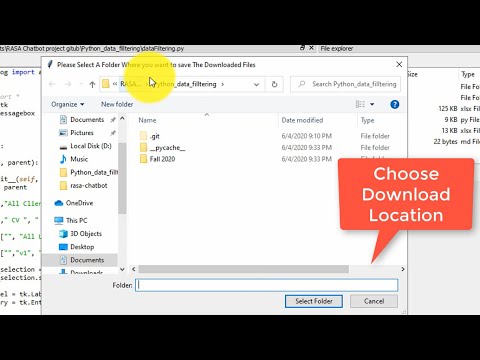Click the Fall 2020 folder icon
The width and height of the screenshot is (480, 360).
coord(143,159)
